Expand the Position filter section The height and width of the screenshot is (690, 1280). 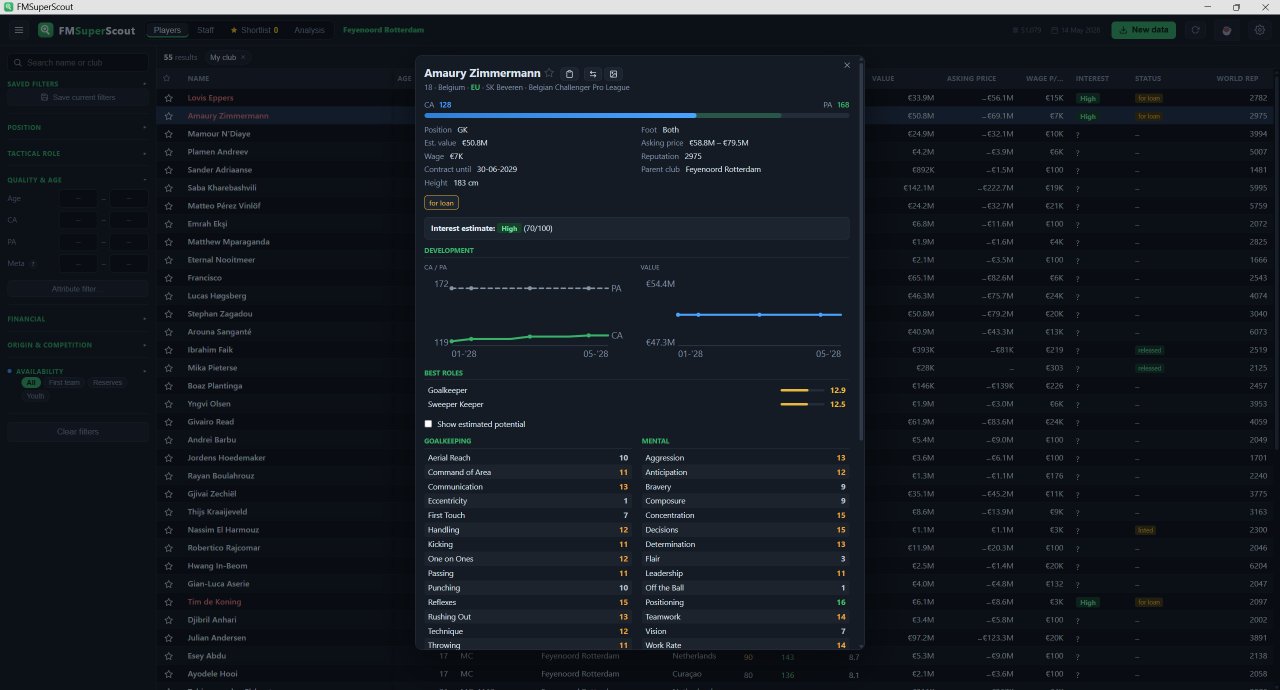pos(77,128)
